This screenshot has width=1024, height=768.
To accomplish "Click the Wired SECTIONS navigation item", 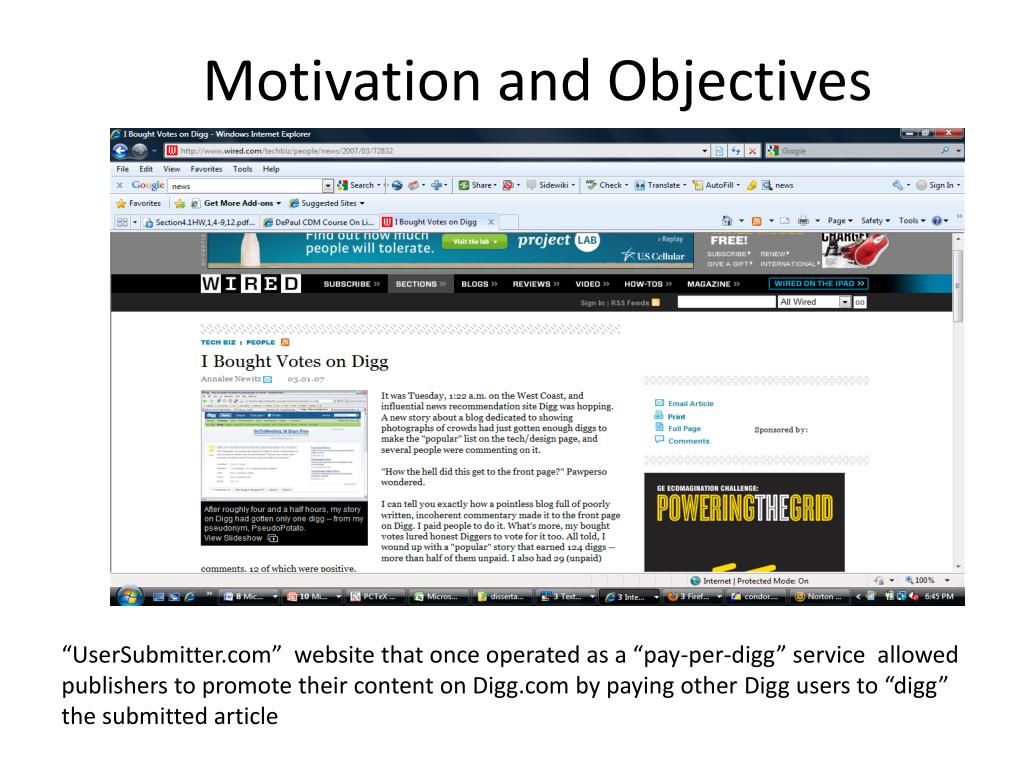I will [x=421, y=284].
